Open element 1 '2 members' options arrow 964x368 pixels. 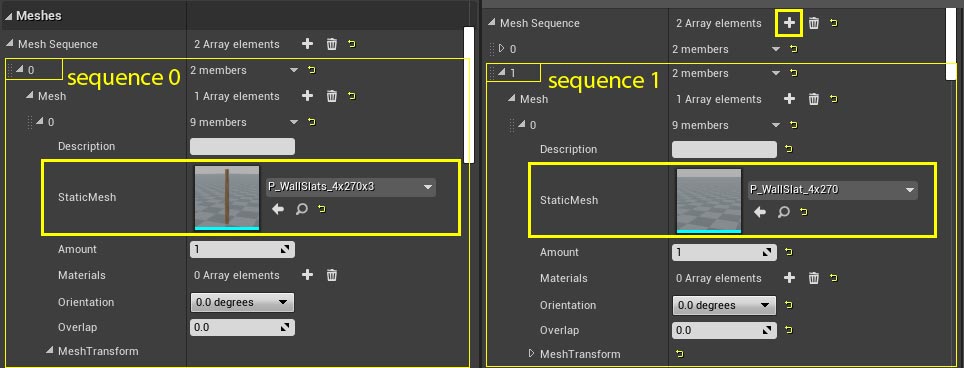[776, 73]
